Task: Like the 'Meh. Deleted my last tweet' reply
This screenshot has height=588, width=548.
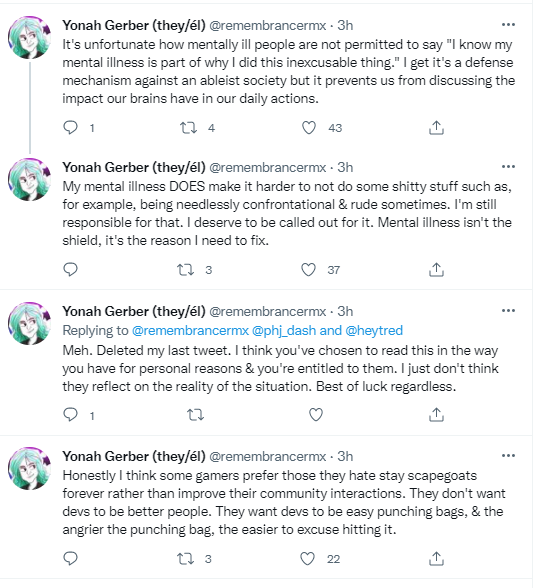Action: [316, 415]
